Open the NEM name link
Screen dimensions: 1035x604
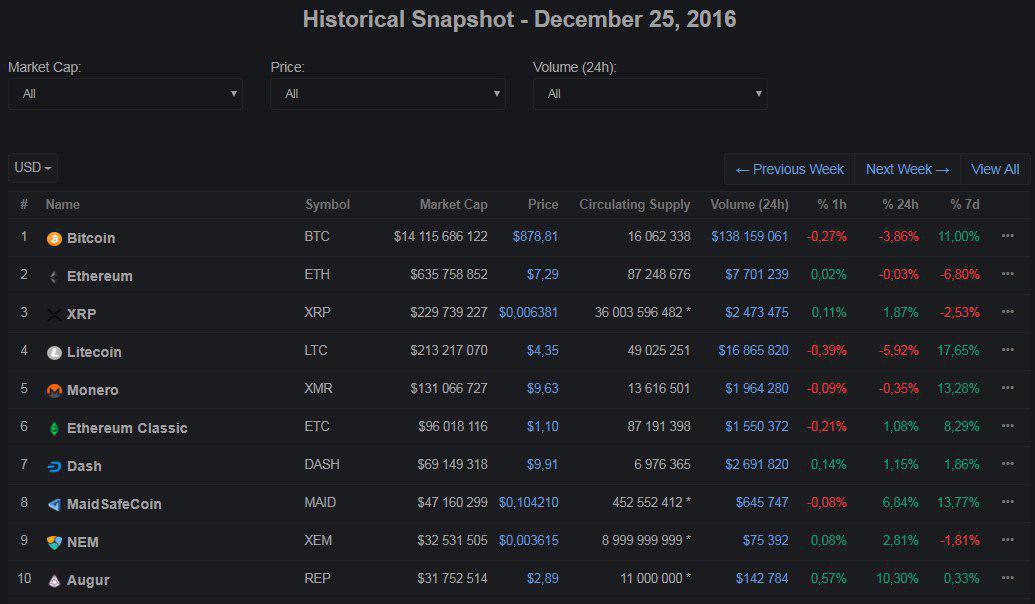tap(83, 543)
